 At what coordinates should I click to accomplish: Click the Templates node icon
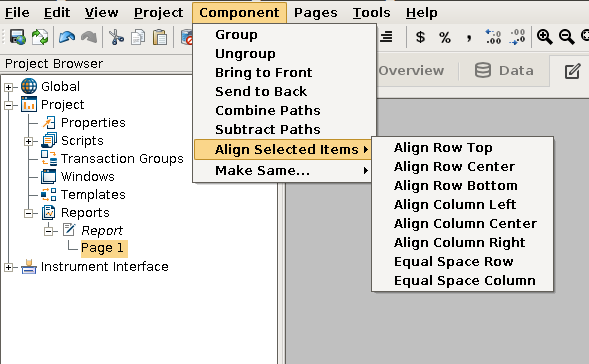click(49, 195)
